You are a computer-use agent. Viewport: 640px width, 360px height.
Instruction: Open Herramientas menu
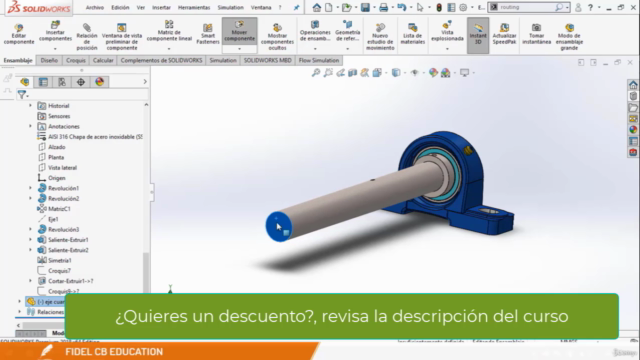tap(194, 7)
